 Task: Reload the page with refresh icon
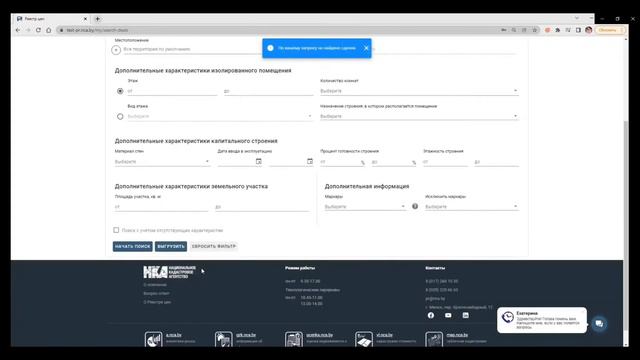(38, 30)
